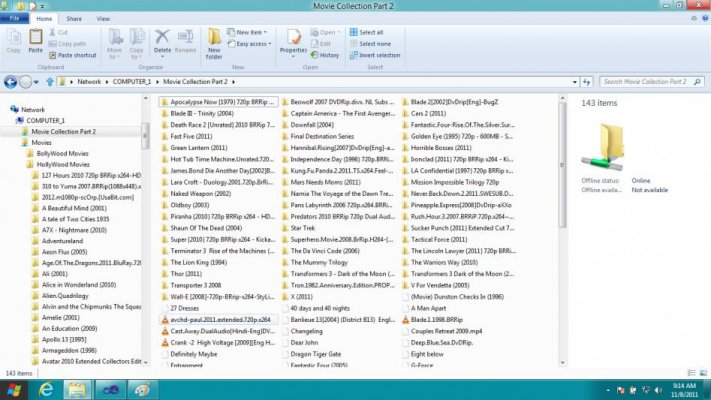Select avchd-paul.2011.extended.720p.x264 file
The height and width of the screenshot is (400, 711).
(x=220, y=319)
